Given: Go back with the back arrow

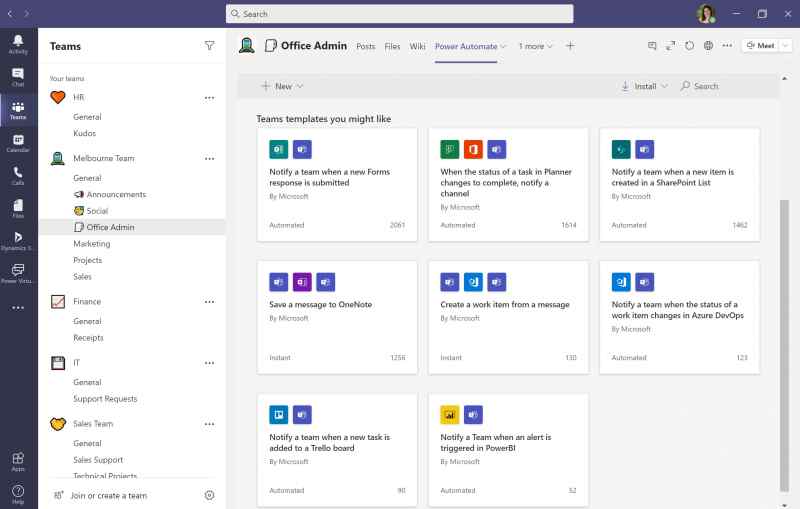Looking at the screenshot, I should [x=9, y=14].
